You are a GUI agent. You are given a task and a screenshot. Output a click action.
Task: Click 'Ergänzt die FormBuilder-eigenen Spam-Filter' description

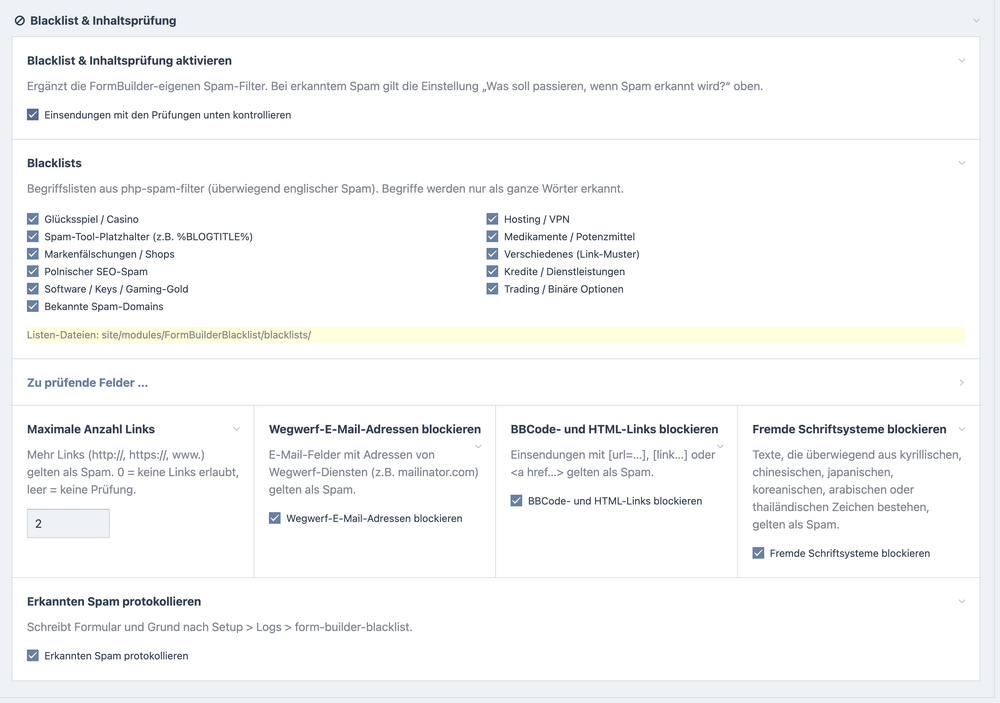(x=395, y=86)
